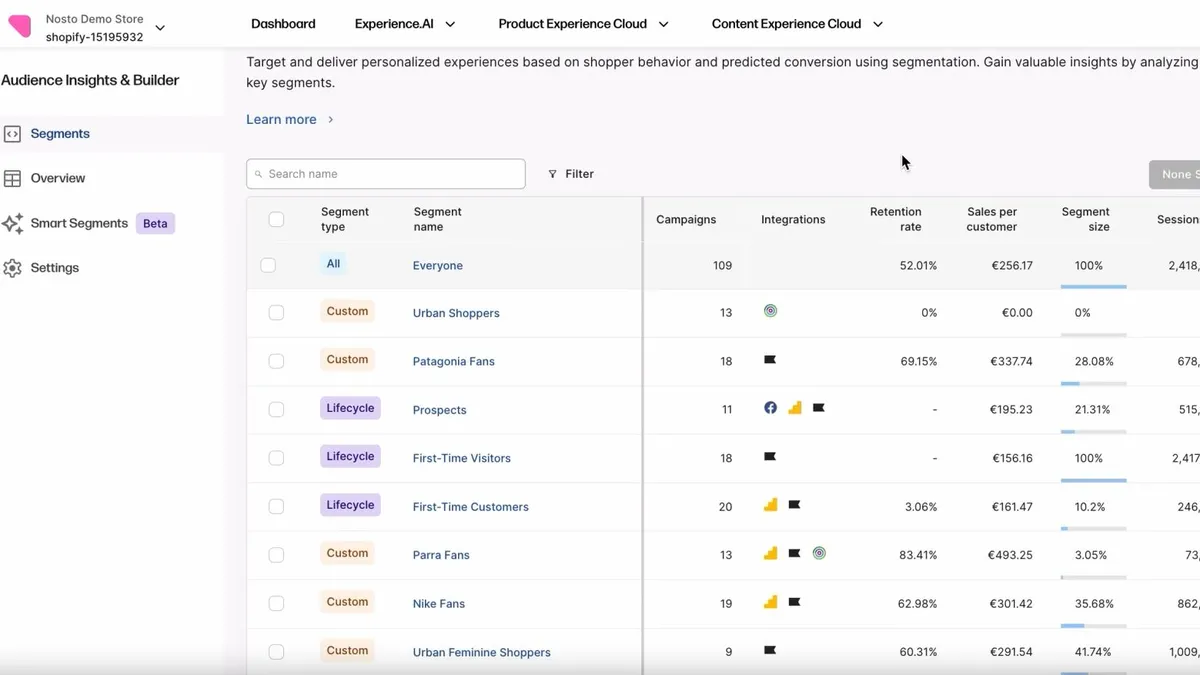The height and width of the screenshot is (675, 1200).
Task: Click the Google Ads icon for First-Time Customers
Action: tap(770, 505)
